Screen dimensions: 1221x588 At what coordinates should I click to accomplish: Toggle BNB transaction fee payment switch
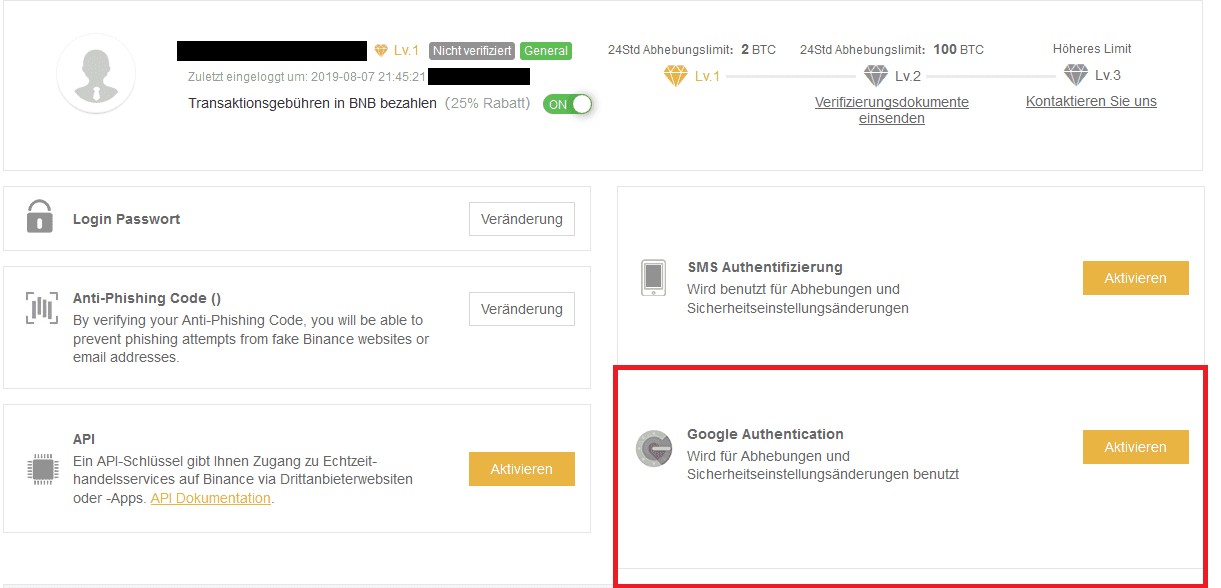click(567, 104)
